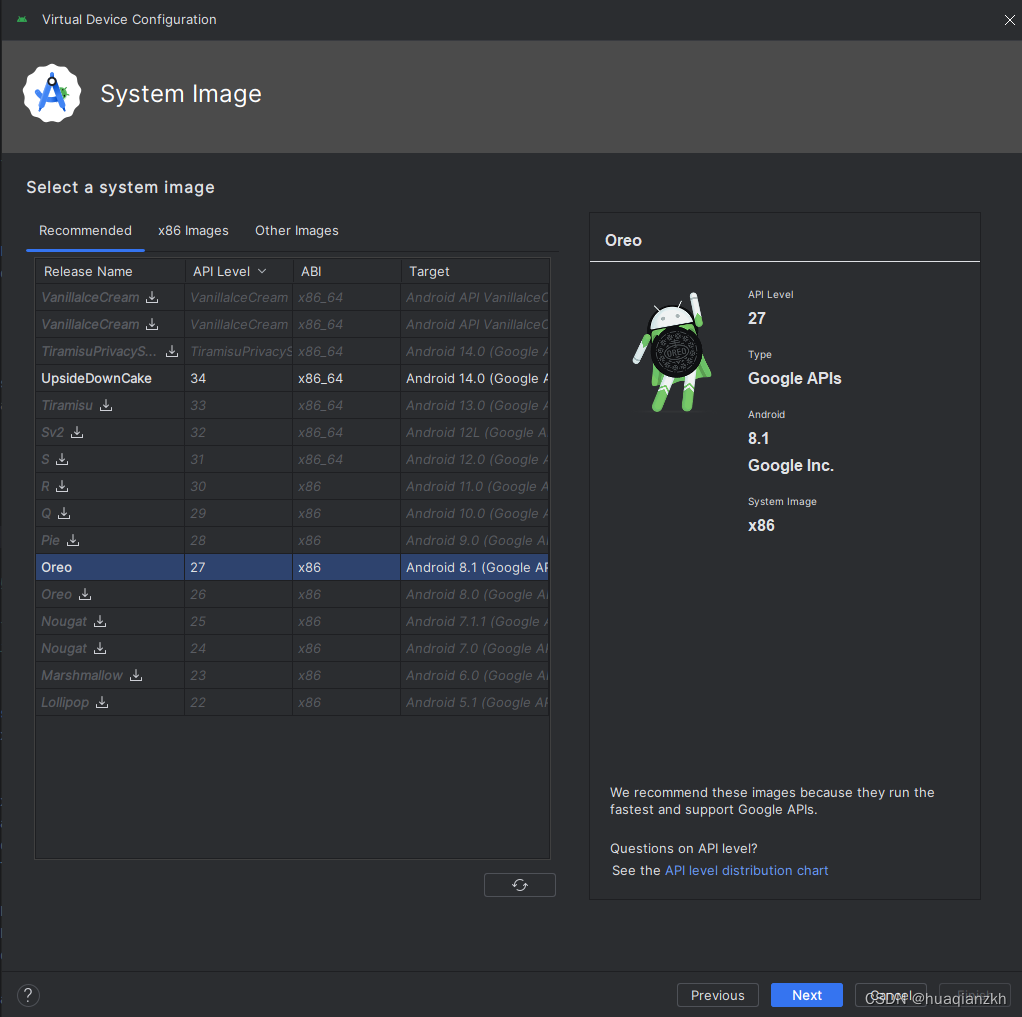Select the Oreo API 27 row
Viewport: 1022px width, 1017px height.
293,568
